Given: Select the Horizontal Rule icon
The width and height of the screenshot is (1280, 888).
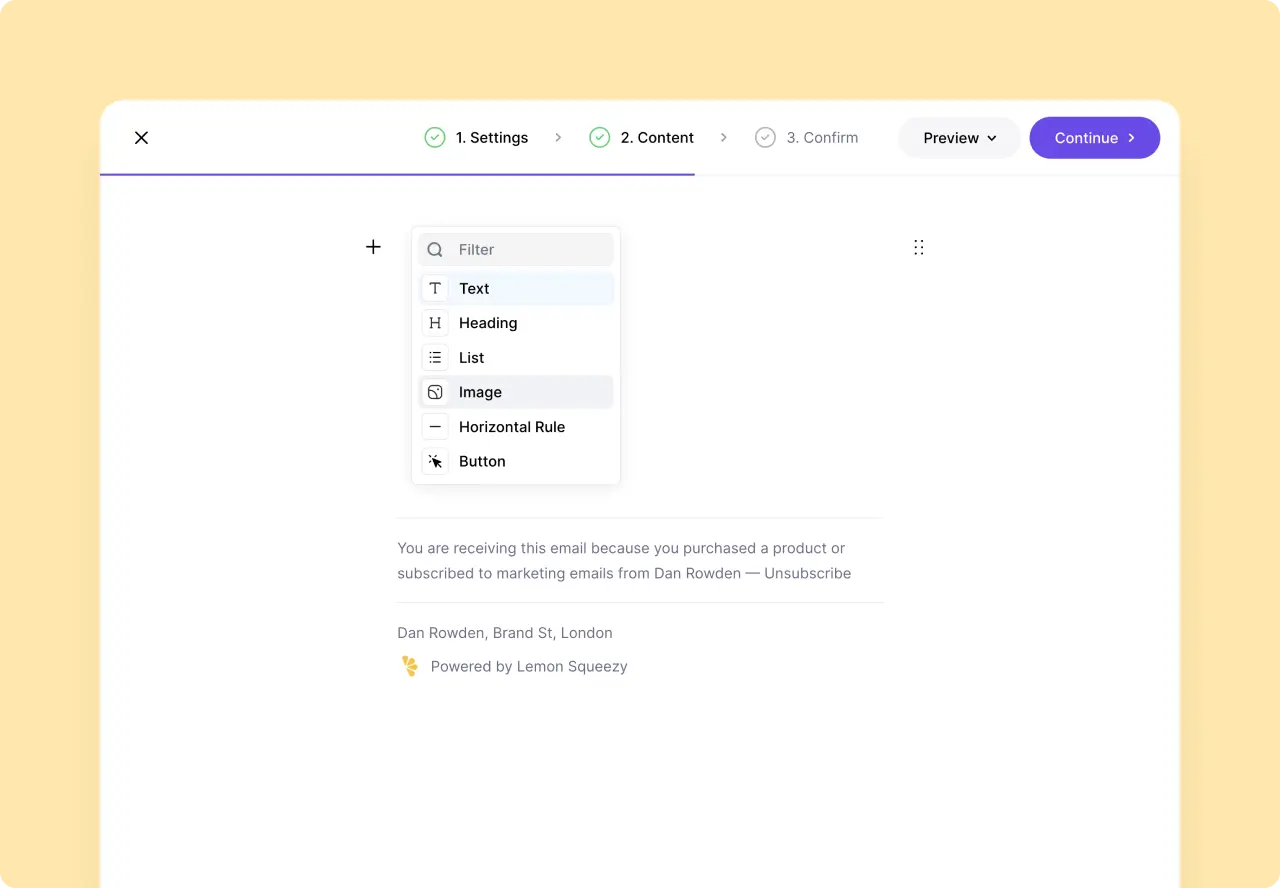Looking at the screenshot, I should 435,426.
